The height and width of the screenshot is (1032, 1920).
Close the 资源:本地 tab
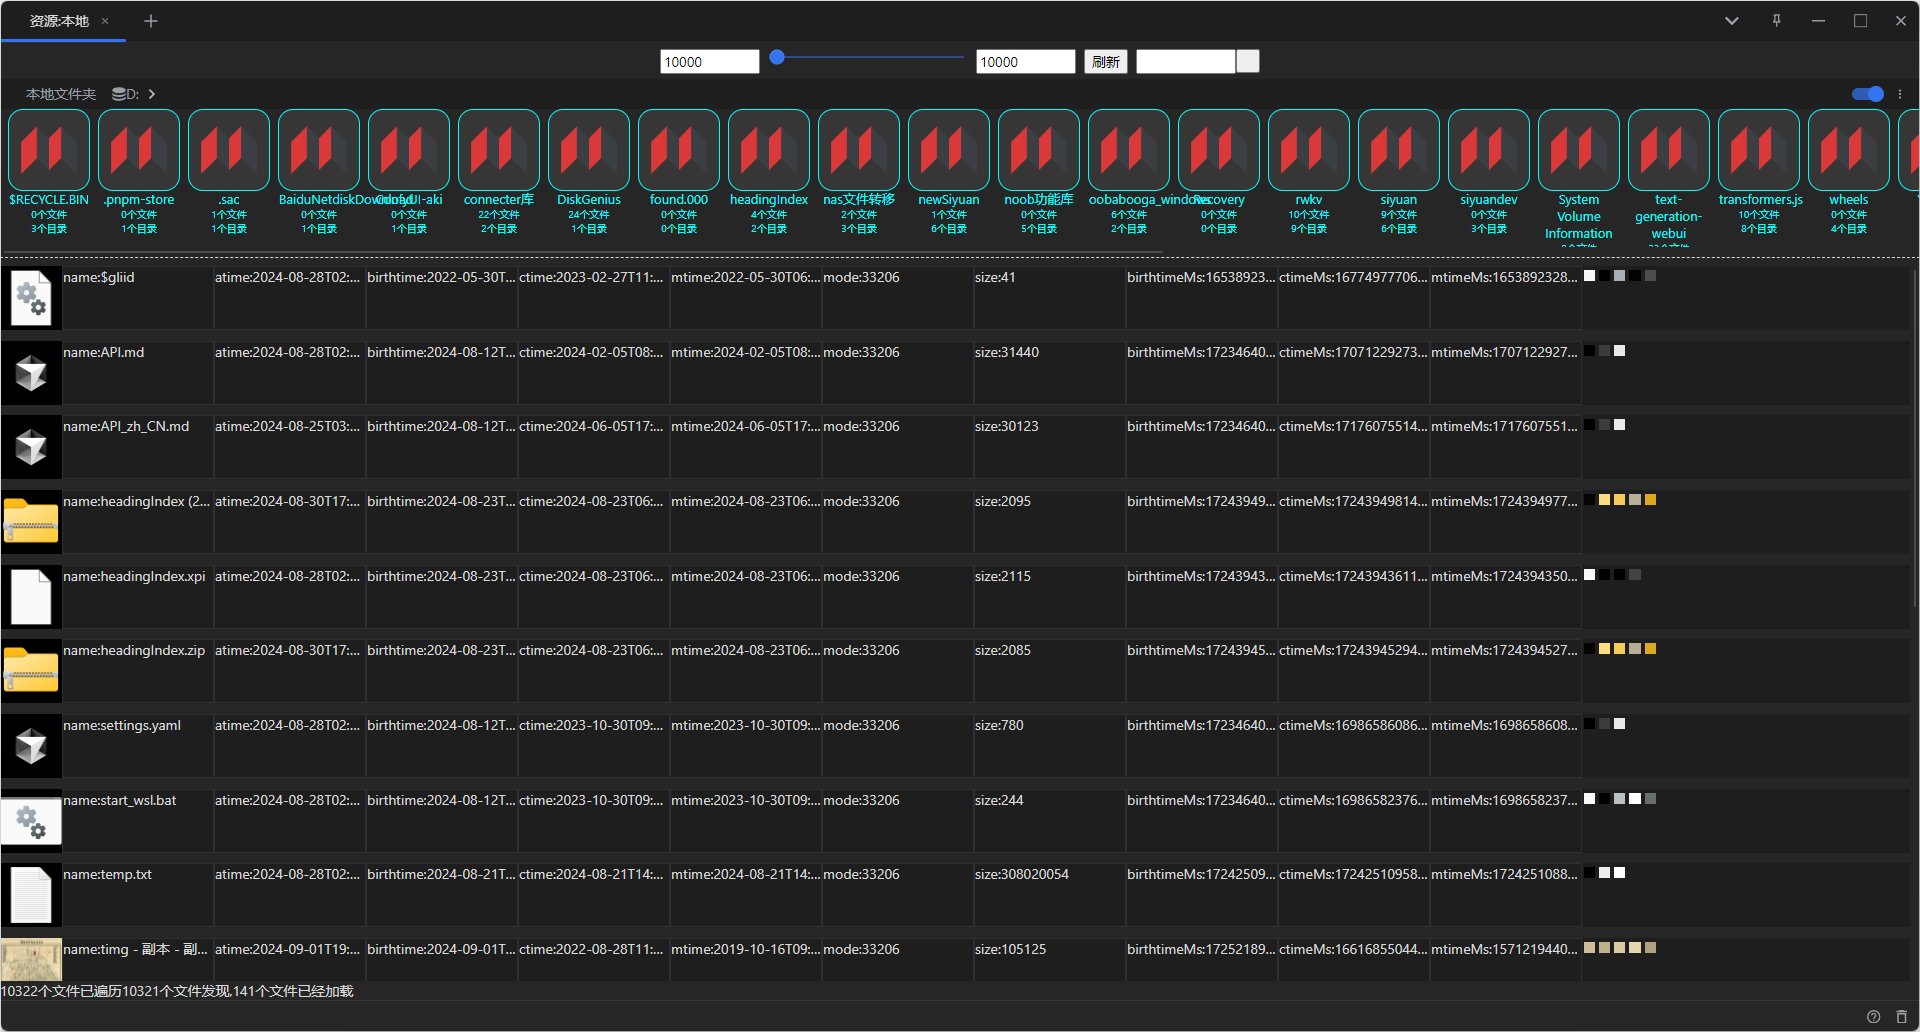pos(105,21)
